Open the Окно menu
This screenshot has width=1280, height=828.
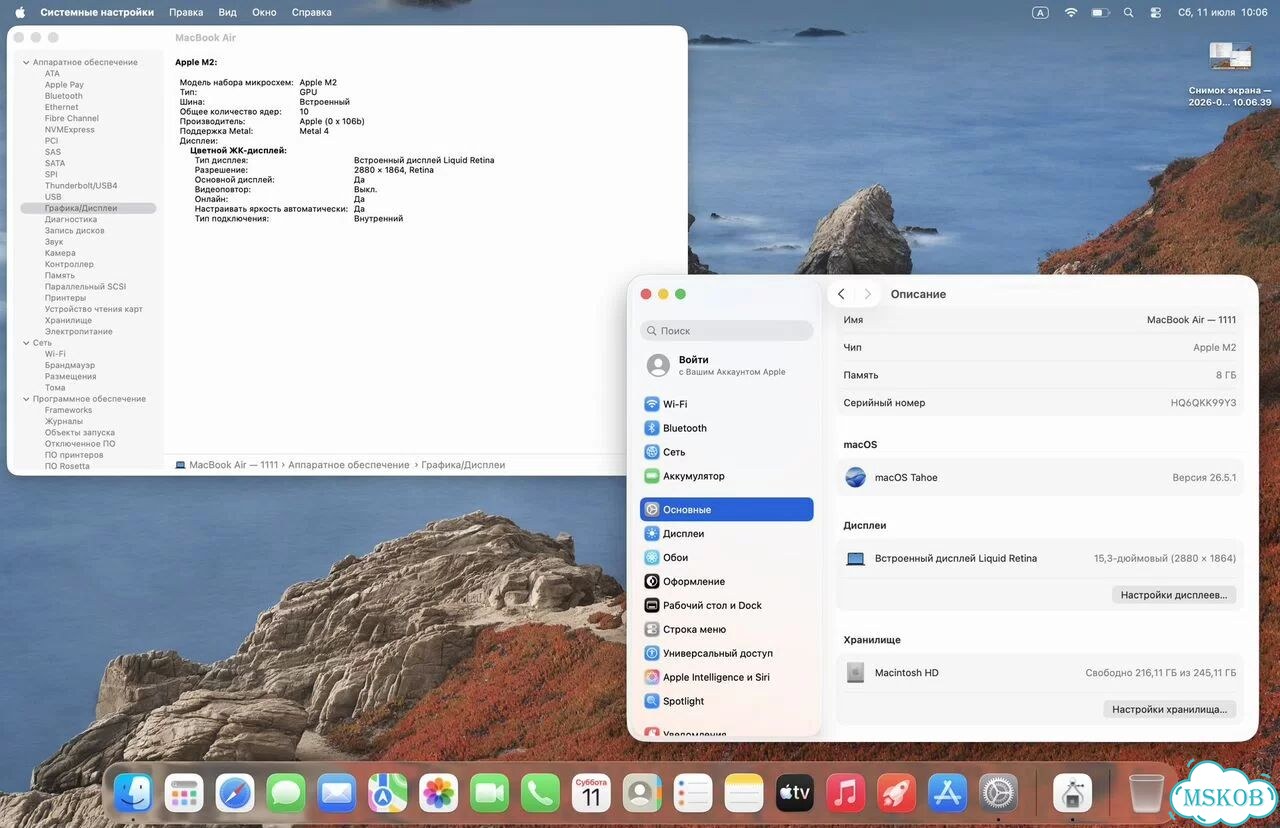[x=264, y=12]
